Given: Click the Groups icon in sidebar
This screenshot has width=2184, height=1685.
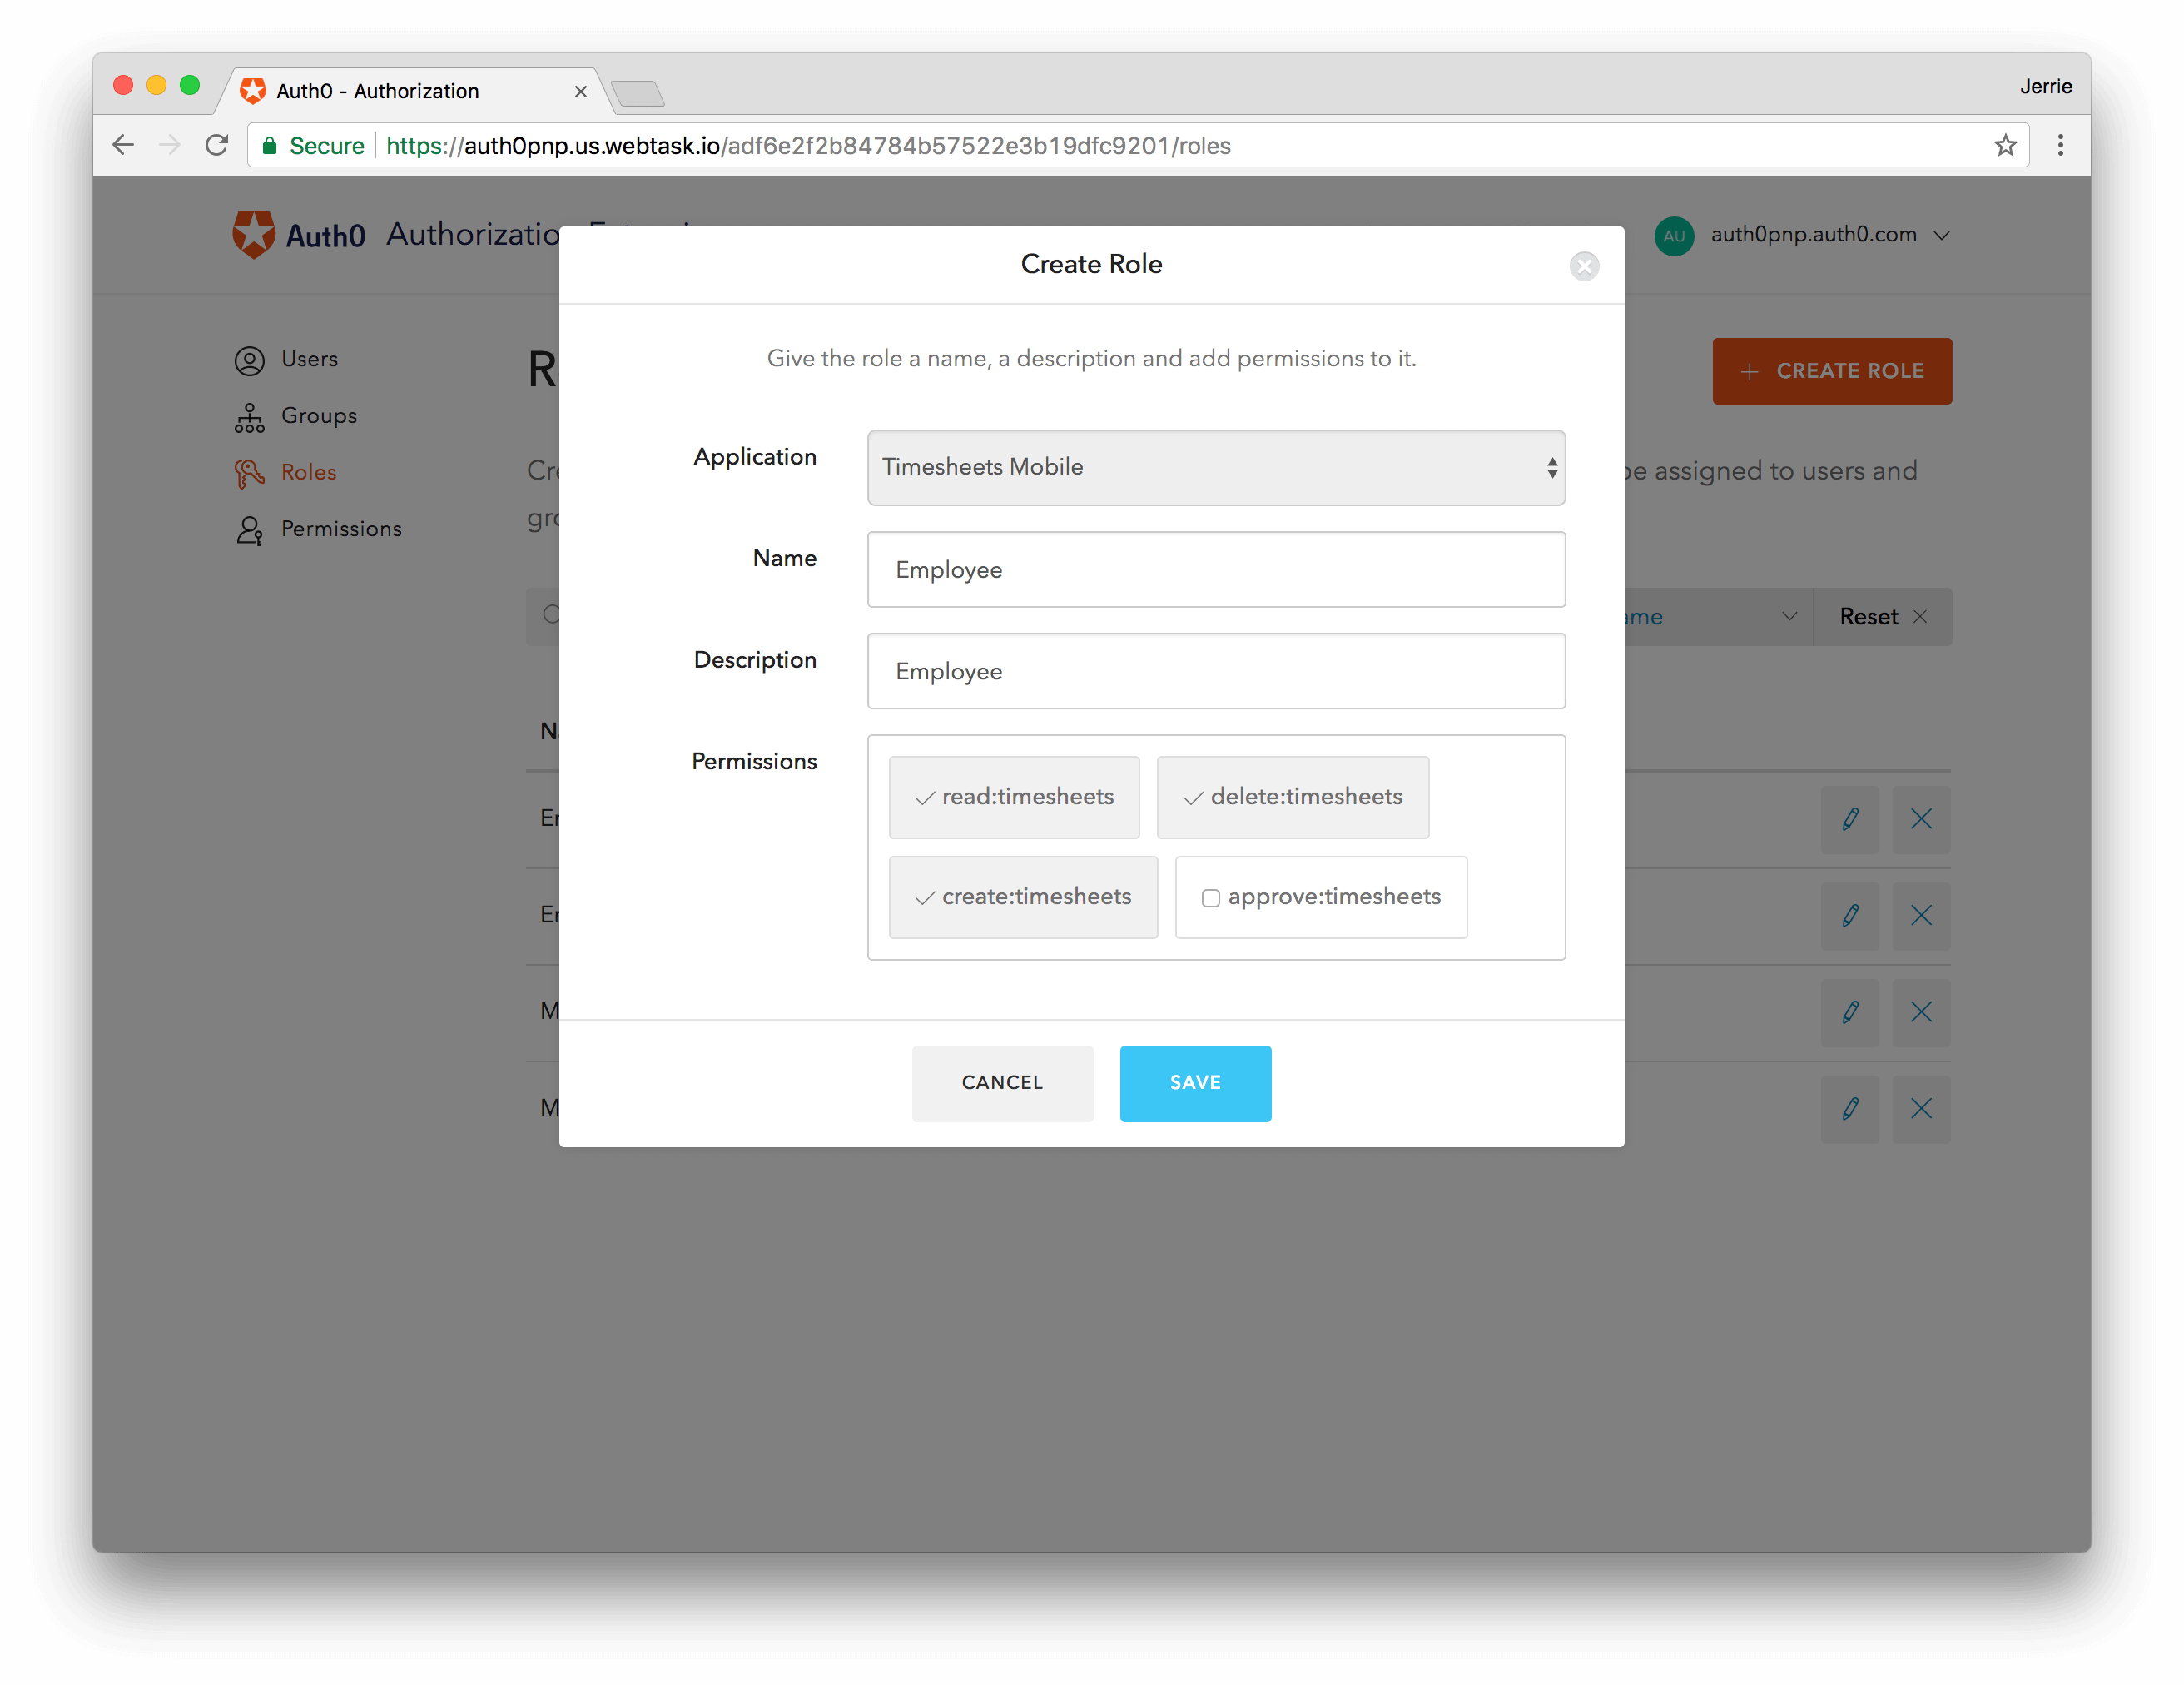Looking at the screenshot, I should tap(250, 414).
